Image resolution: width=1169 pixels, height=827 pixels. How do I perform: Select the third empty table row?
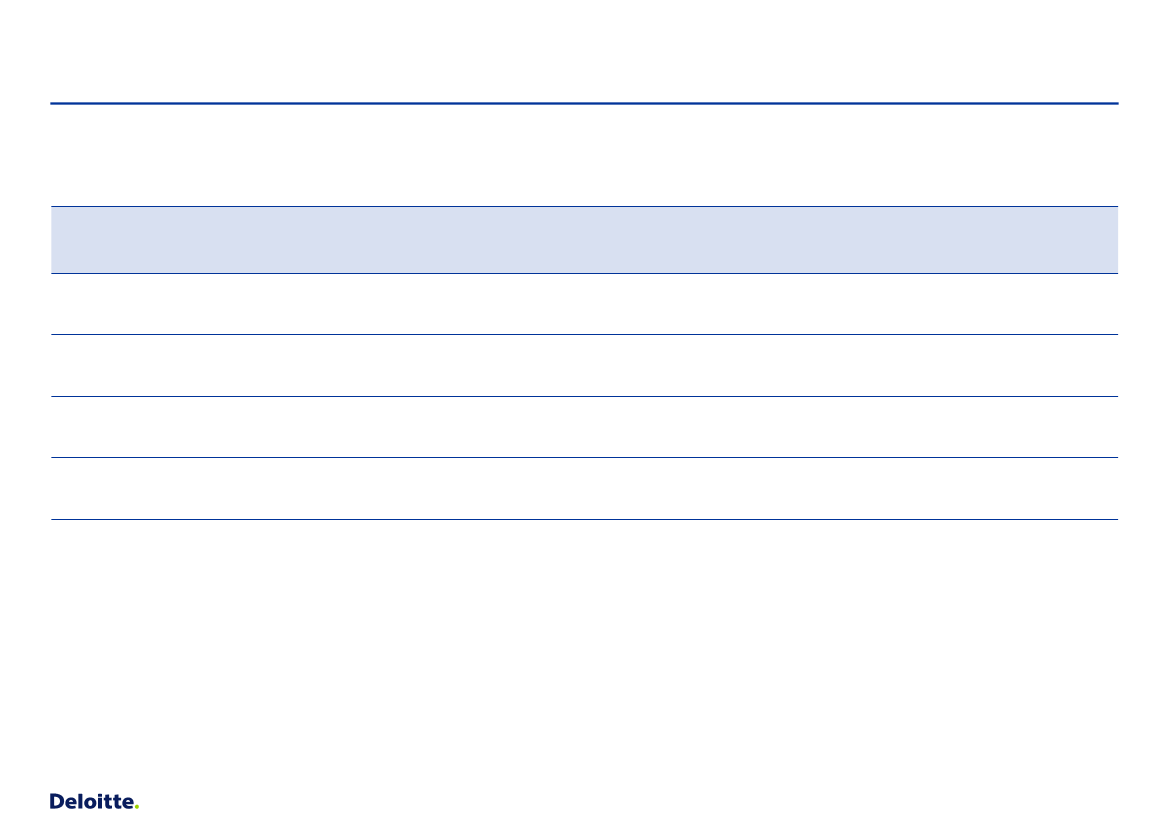point(584,427)
